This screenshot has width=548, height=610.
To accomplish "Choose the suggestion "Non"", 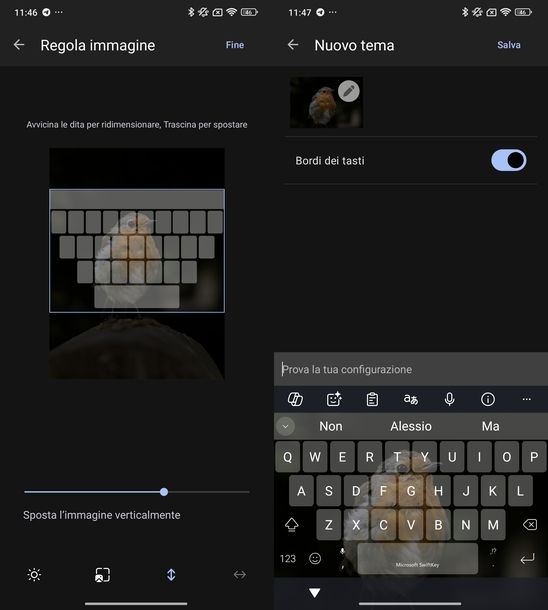I will click(331, 426).
